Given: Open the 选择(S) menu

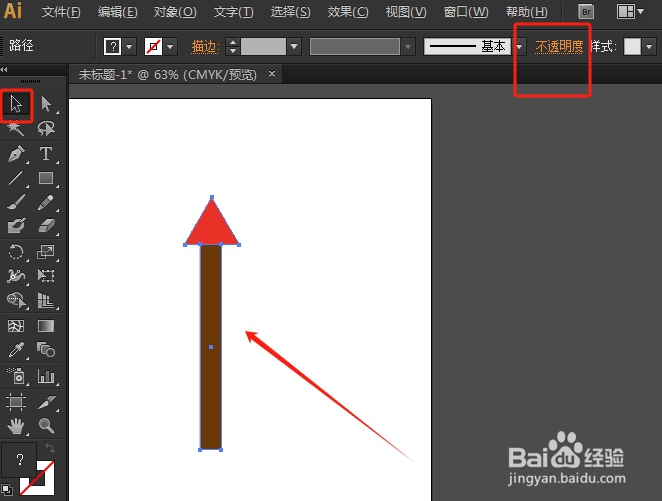Looking at the screenshot, I should tap(290, 12).
